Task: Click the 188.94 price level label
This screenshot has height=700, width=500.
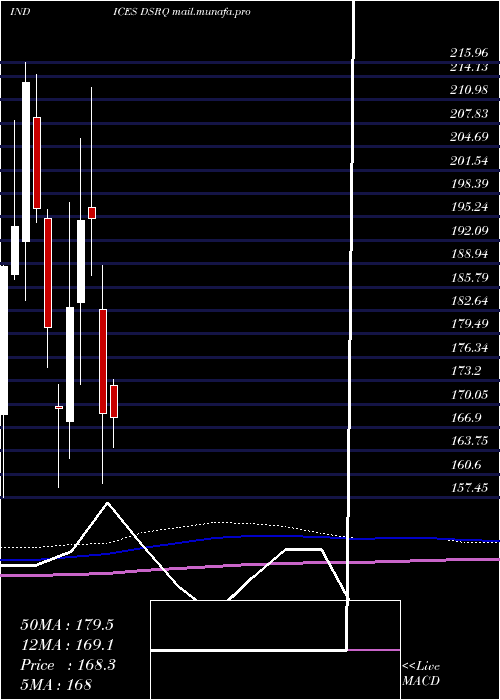Action: (469, 254)
